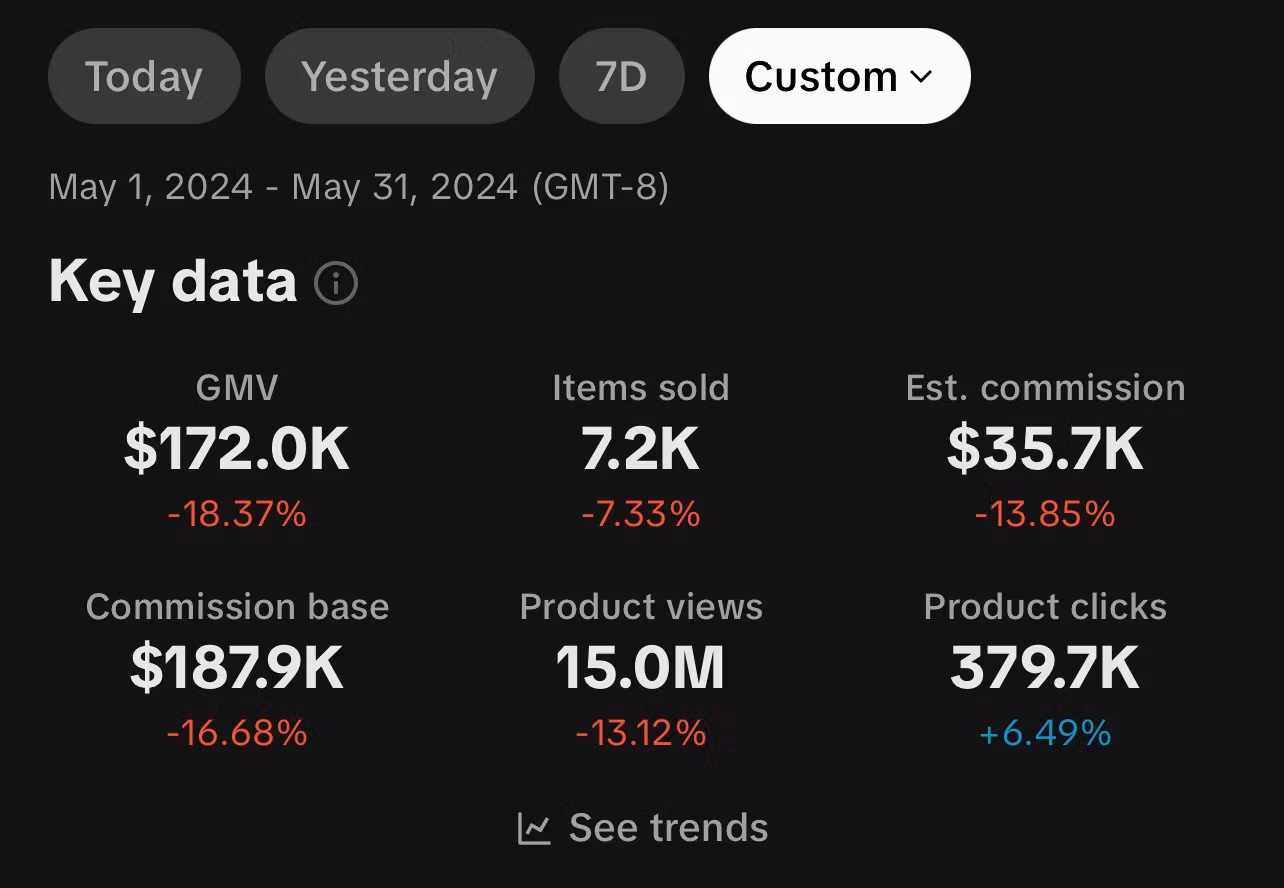1284x888 pixels.
Task: Click the trend chart icon beside See trends
Action: pyautogui.click(x=534, y=829)
